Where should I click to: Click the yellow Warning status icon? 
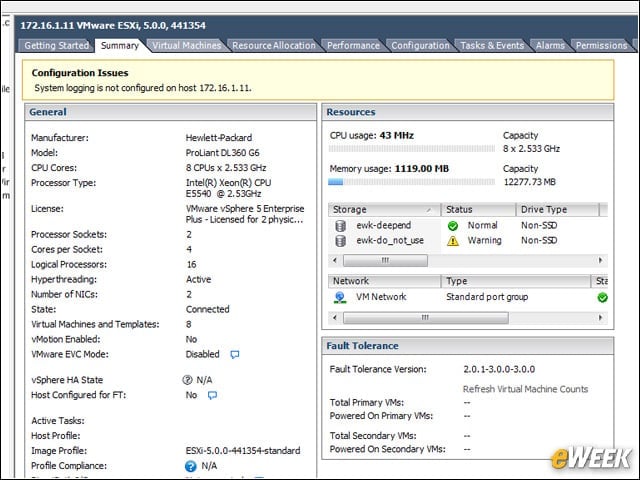tap(453, 241)
